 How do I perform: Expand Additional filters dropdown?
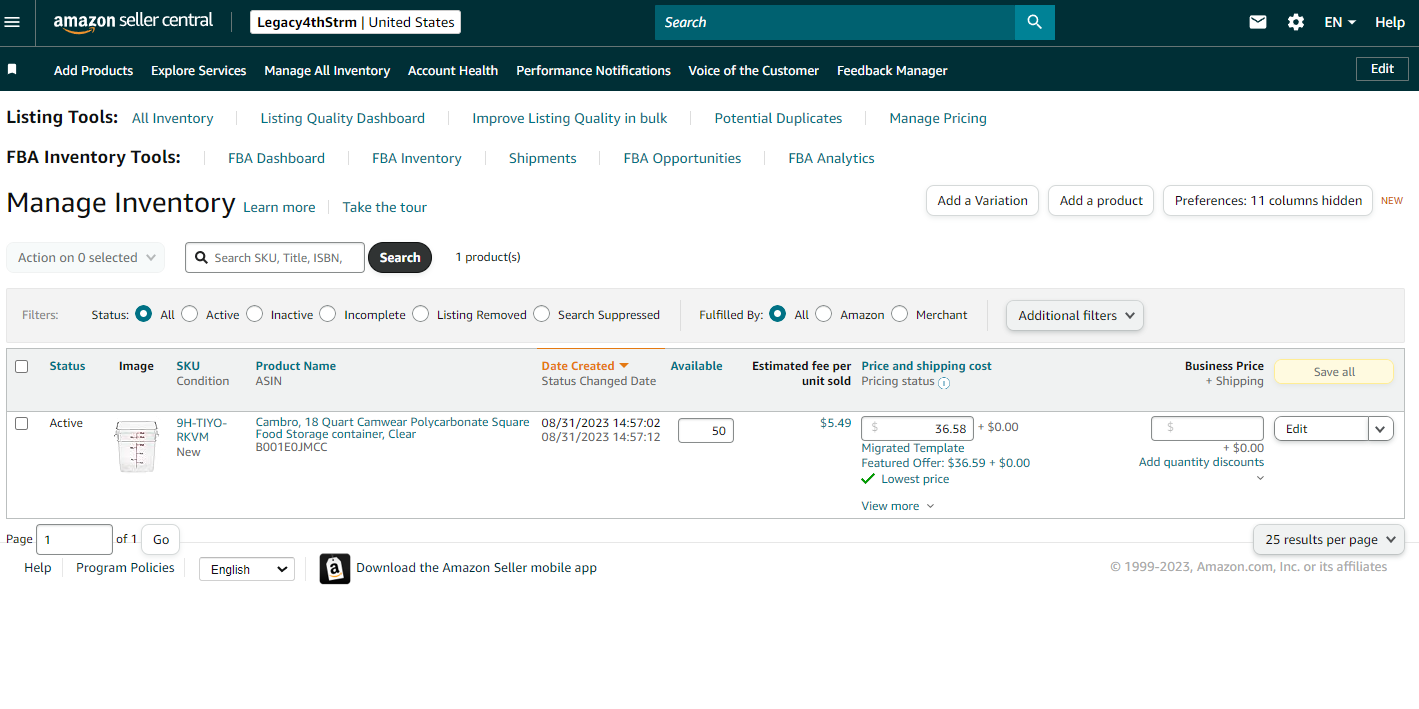pyautogui.click(x=1075, y=315)
